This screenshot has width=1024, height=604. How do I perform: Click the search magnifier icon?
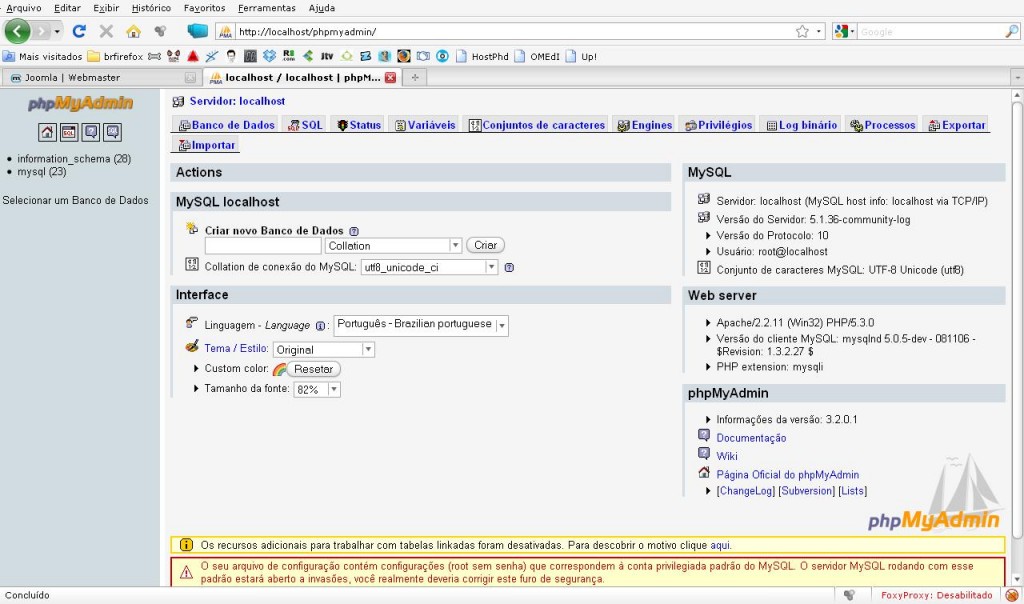point(1011,31)
